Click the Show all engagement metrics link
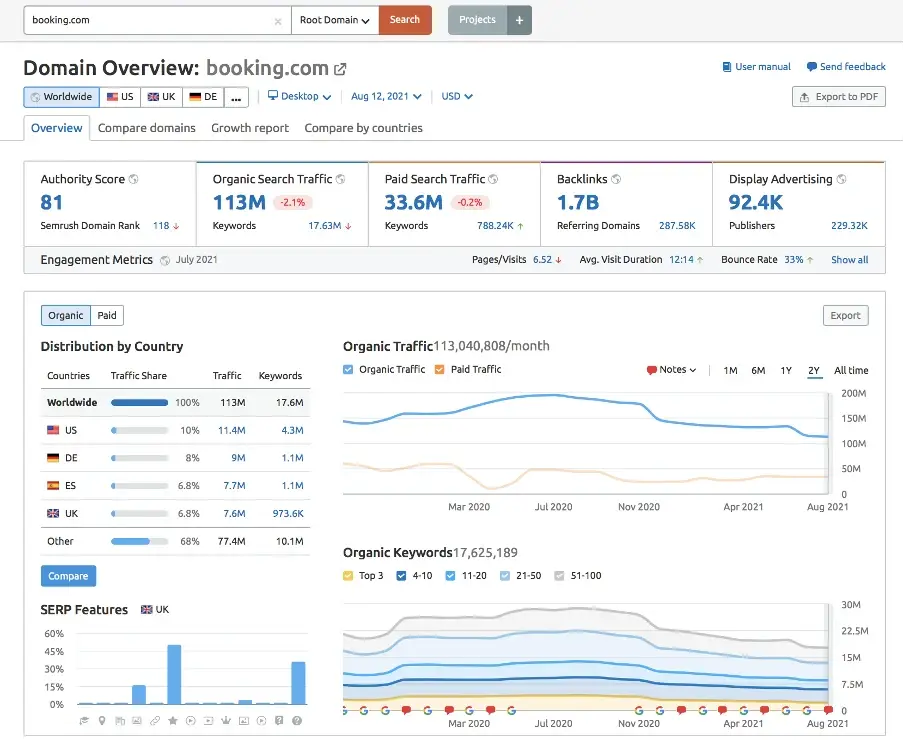The height and width of the screenshot is (752, 904). pos(849,260)
